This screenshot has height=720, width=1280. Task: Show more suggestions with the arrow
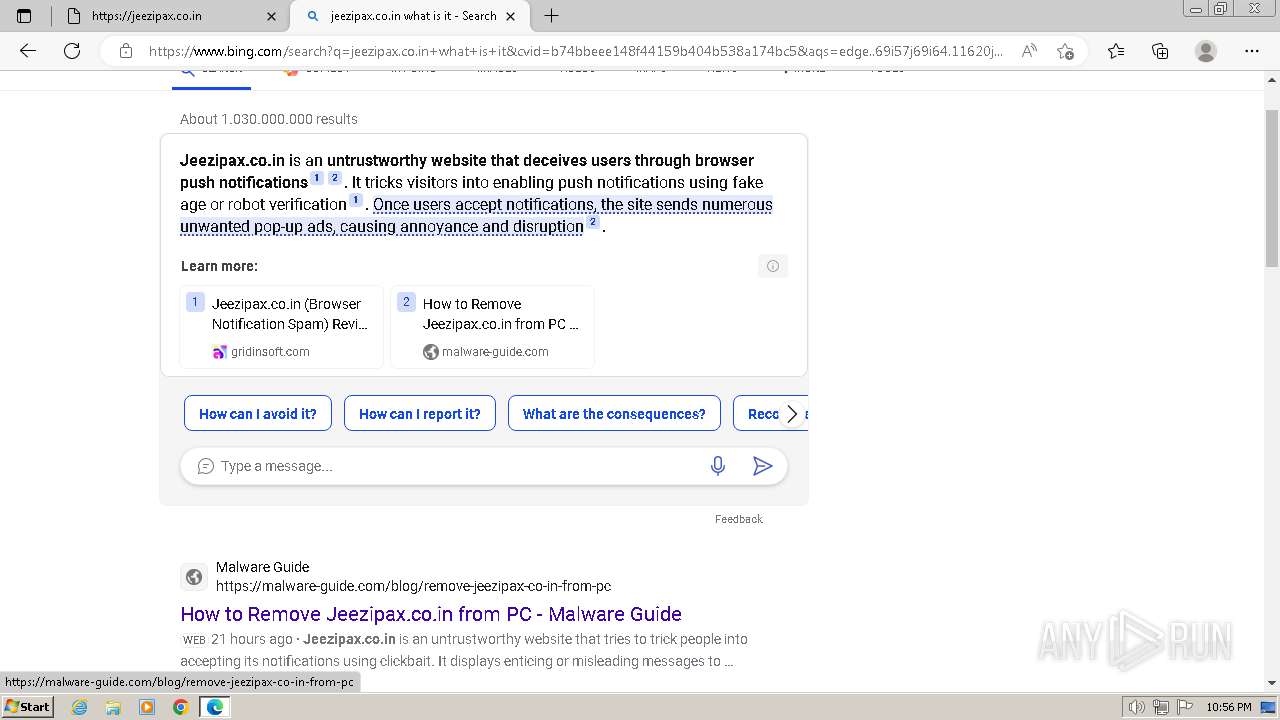[x=792, y=414]
